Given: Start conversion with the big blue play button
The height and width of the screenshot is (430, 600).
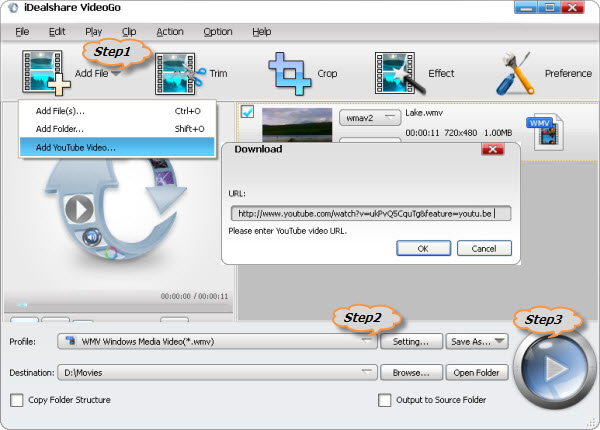Looking at the screenshot, I should click(x=554, y=370).
